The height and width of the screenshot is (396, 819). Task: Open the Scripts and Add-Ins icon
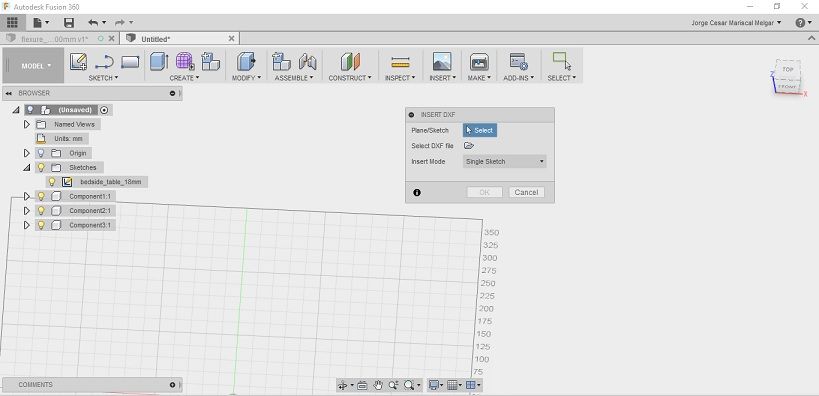tap(518, 62)
